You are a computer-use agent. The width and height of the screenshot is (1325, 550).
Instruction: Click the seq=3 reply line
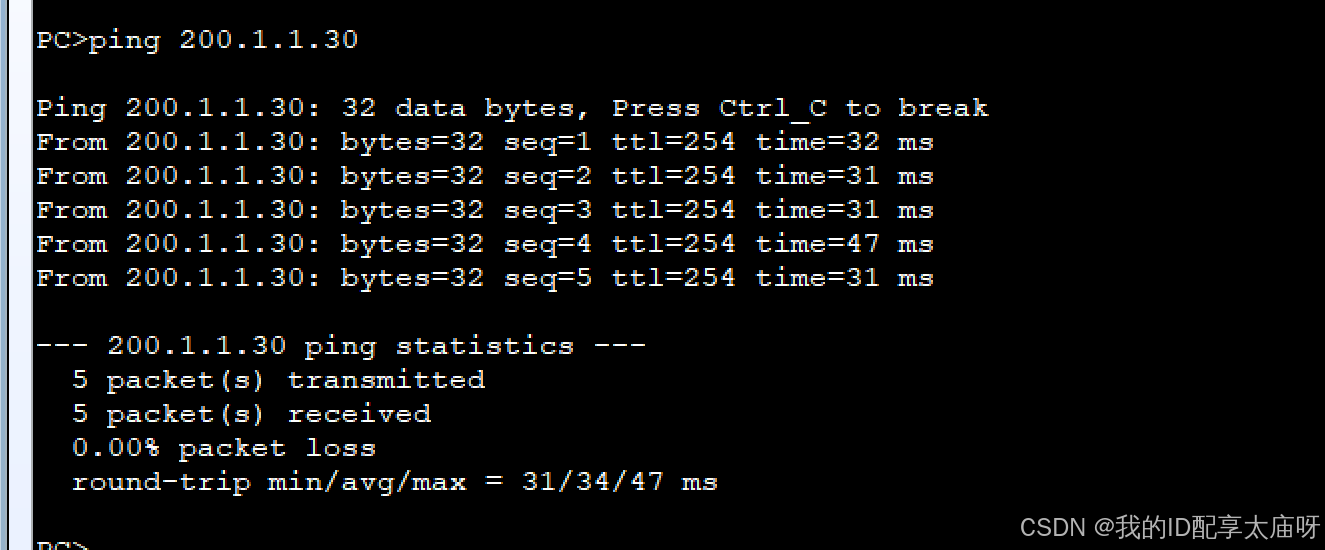[485, 210]
